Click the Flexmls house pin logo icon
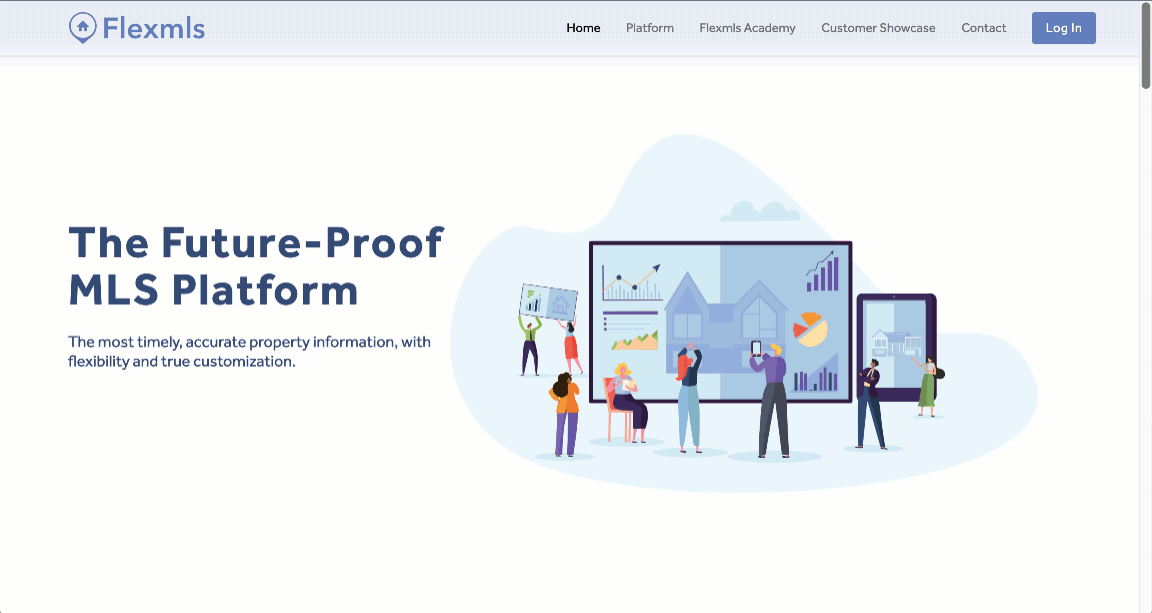The width and height of the screenshot is (1152, 613). pos(82,28)
